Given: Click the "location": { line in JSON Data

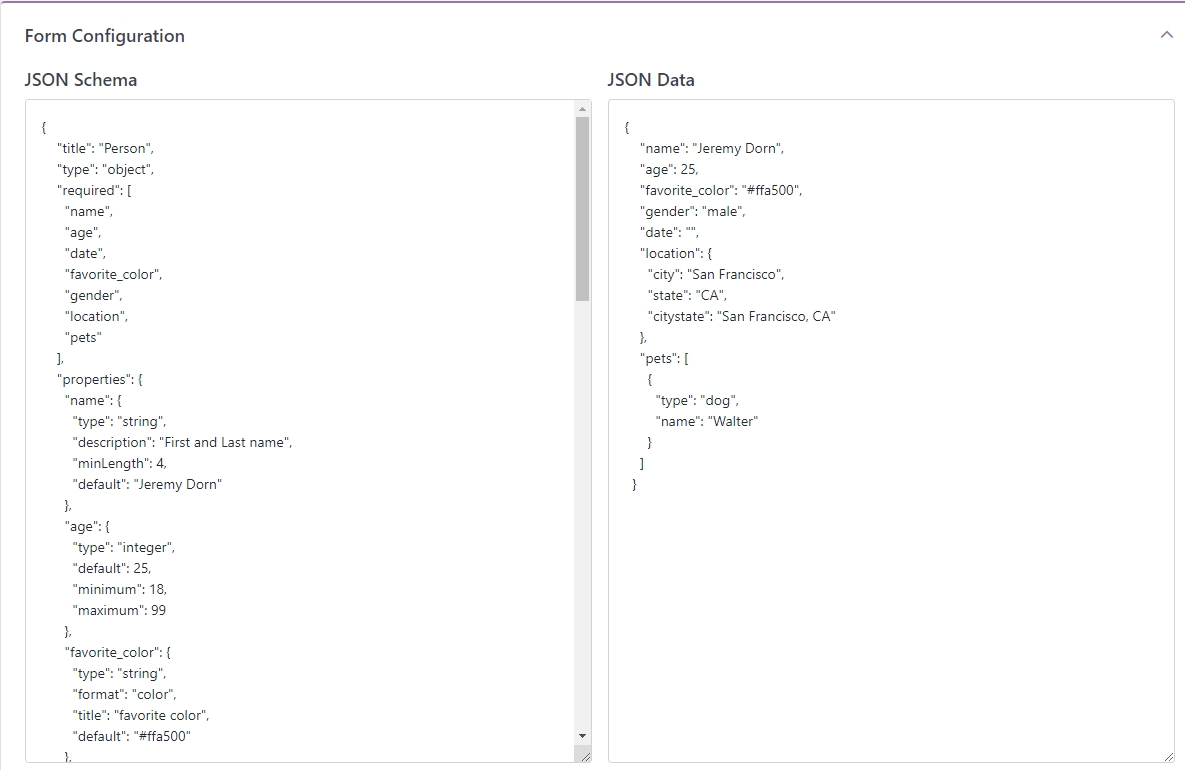Looking at the screenshot, I should (x=676, y=254).
